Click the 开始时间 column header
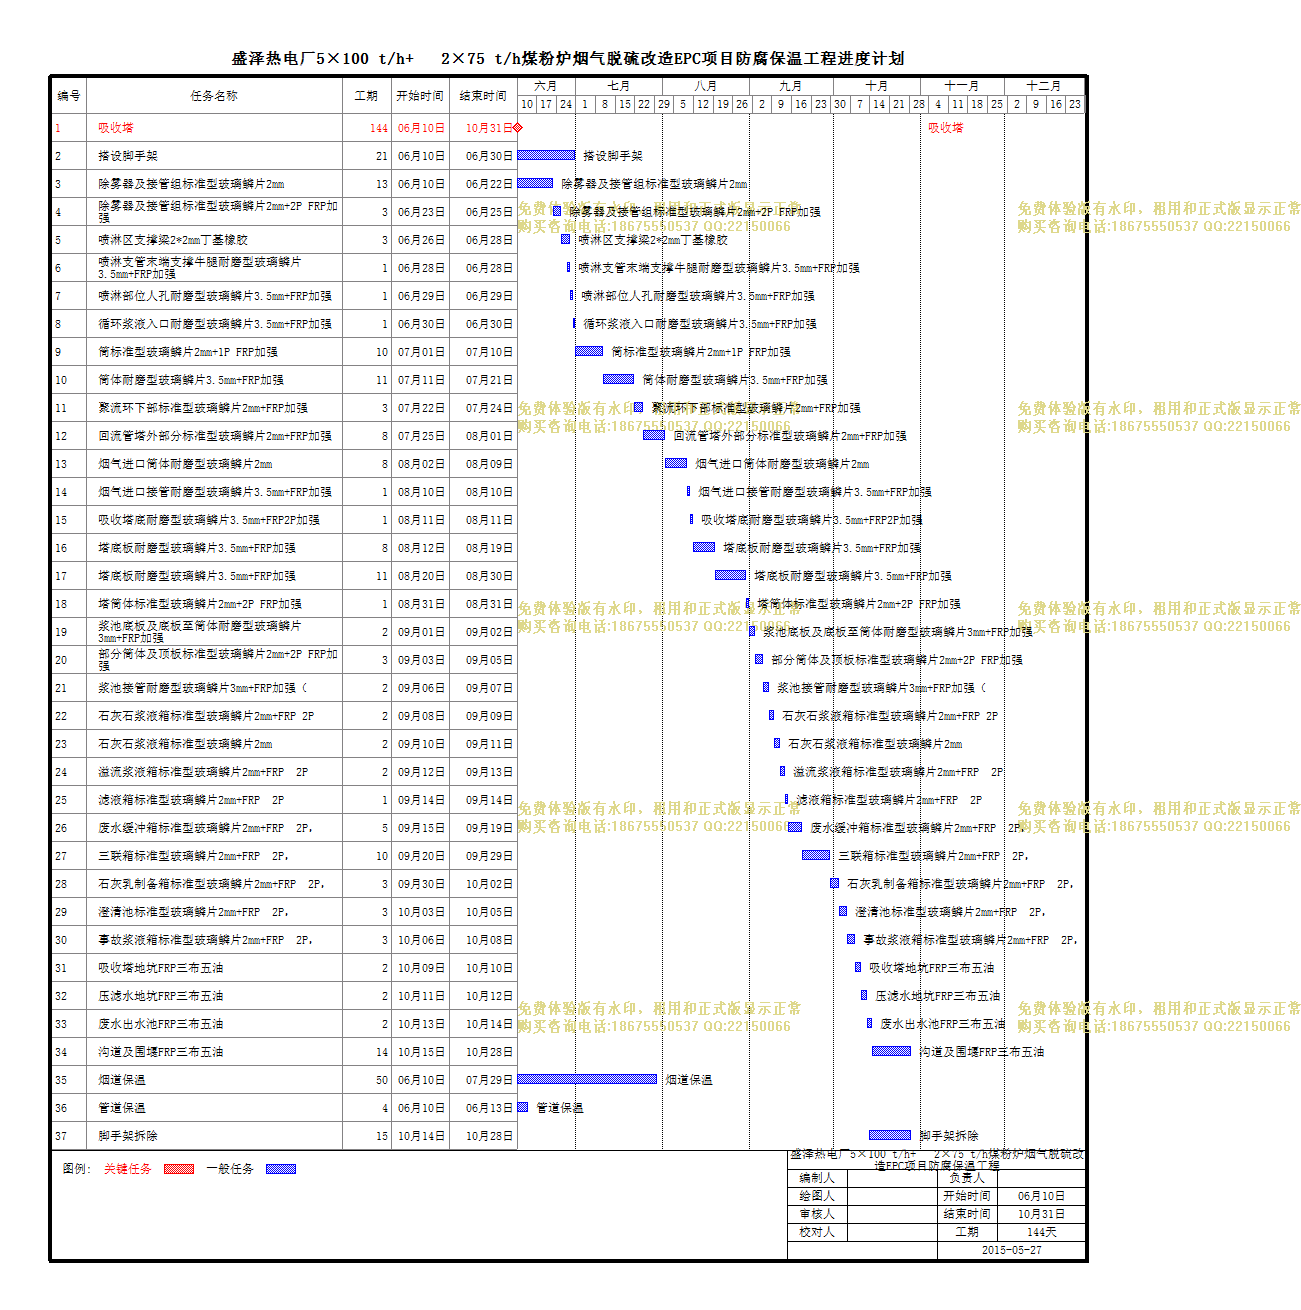The image size is (1301, 1310). (420, 96)
